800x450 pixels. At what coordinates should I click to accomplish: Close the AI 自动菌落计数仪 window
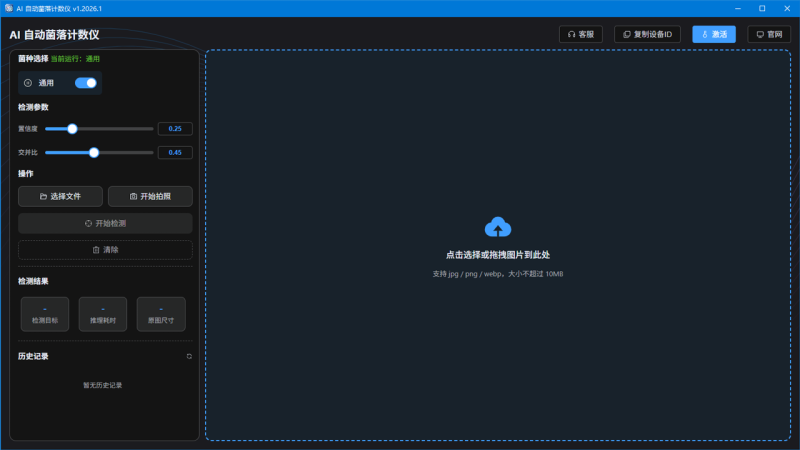point(787,9)
